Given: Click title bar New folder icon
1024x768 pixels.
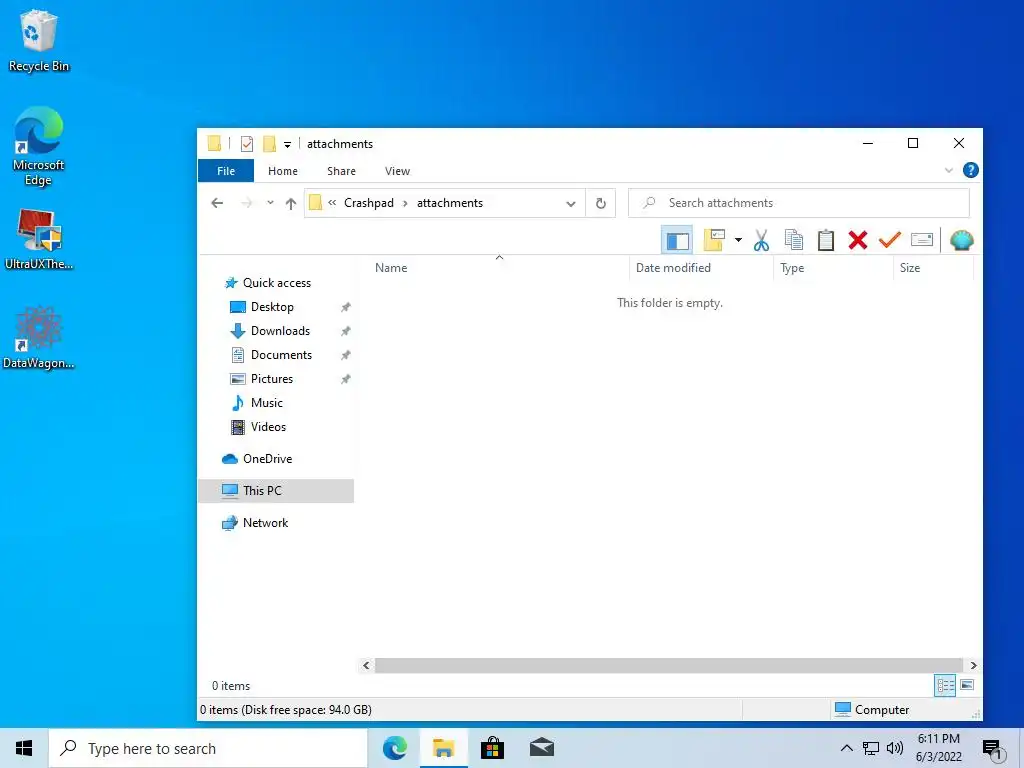Looking at the screenshot, I should (x=269, y=144).
